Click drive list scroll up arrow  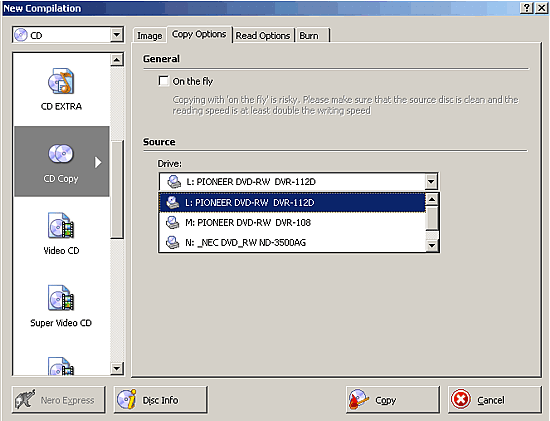pyautogui.click(x=432, y=200)
